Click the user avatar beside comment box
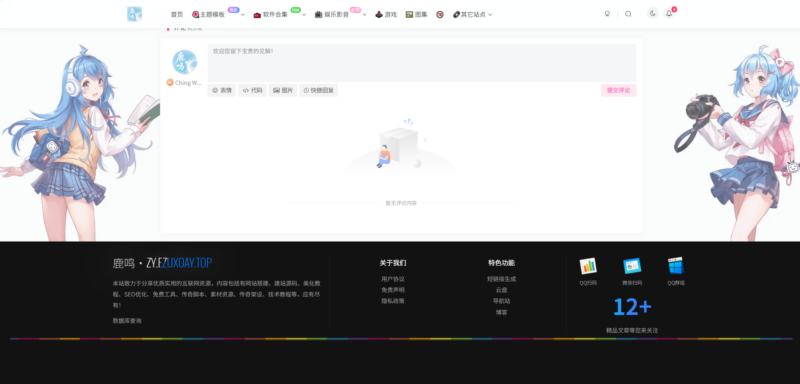Viewport: 800px width, 384px height. point(185,62)
